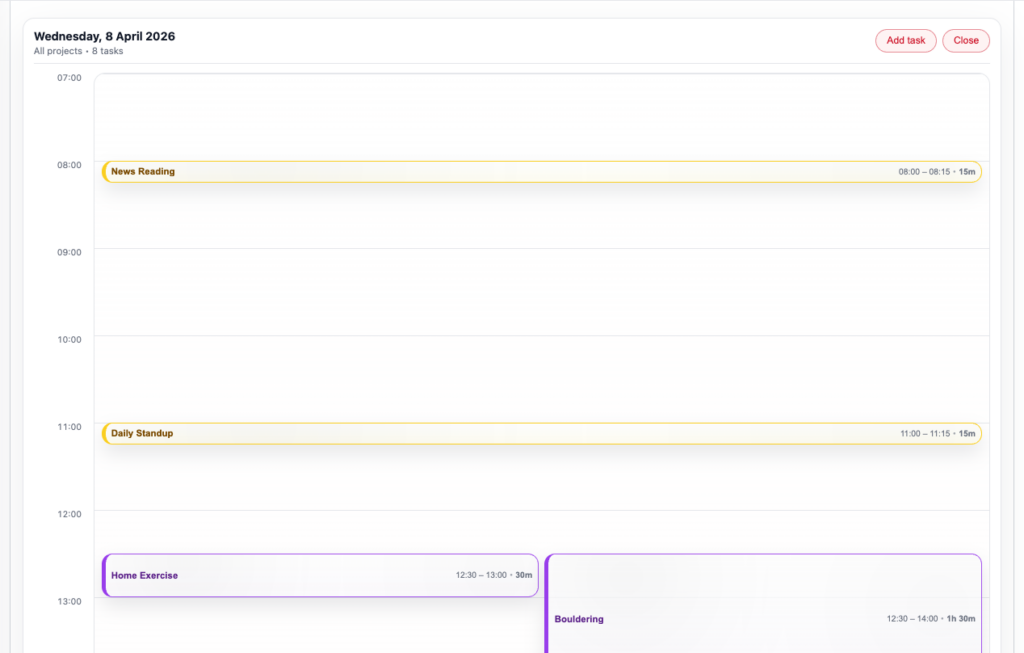Click the All projects 8 tasks subtitle

(x=78, y=51)
